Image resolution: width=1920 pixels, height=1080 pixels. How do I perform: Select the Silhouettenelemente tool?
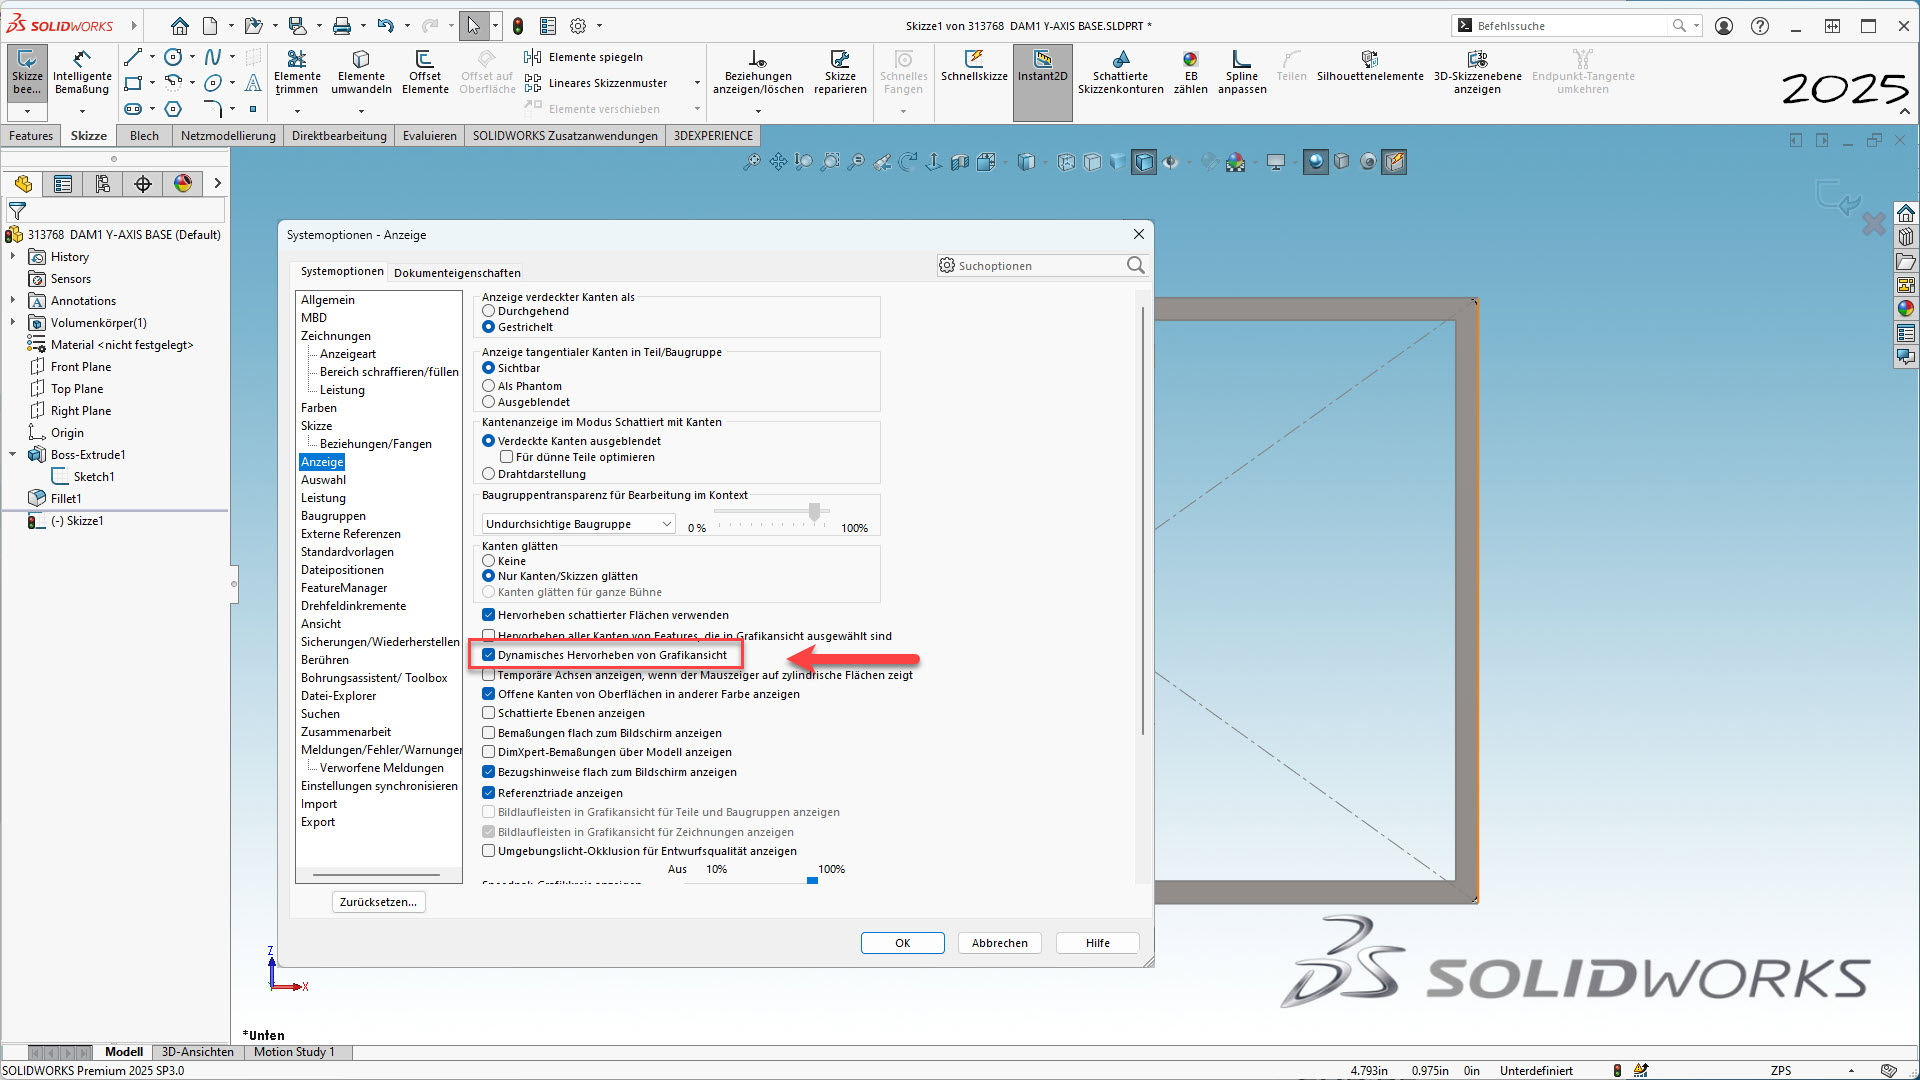coord(1370,66)
